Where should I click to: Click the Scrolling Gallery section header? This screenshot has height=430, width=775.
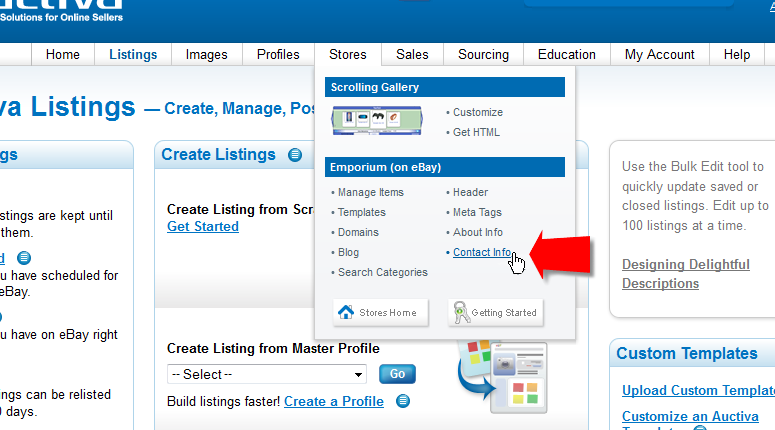[445, 87]
